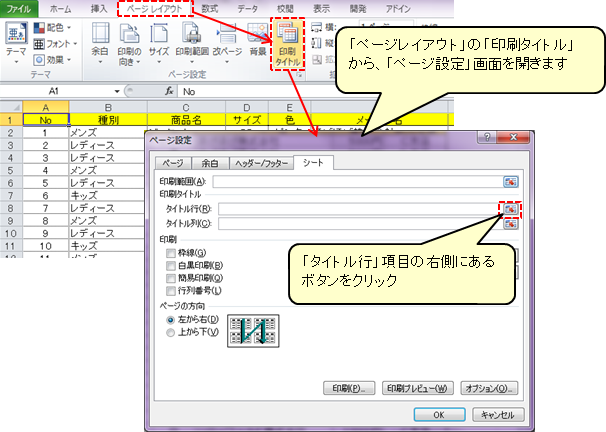The width and height of the screenshot is (606, 432).
Task: Click cell D1 labeled サイズ
Action: click(247, 120)
